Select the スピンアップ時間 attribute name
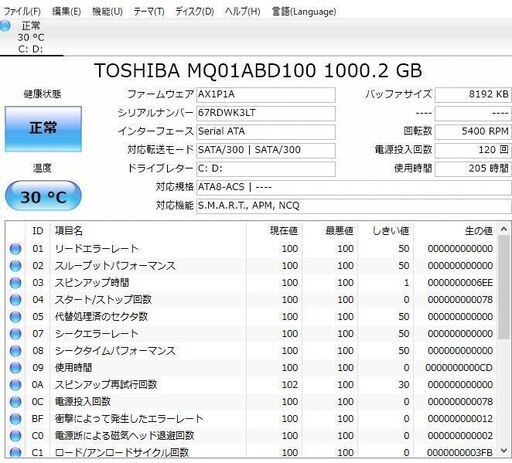 pyautogui.click(x=92, y=283)
